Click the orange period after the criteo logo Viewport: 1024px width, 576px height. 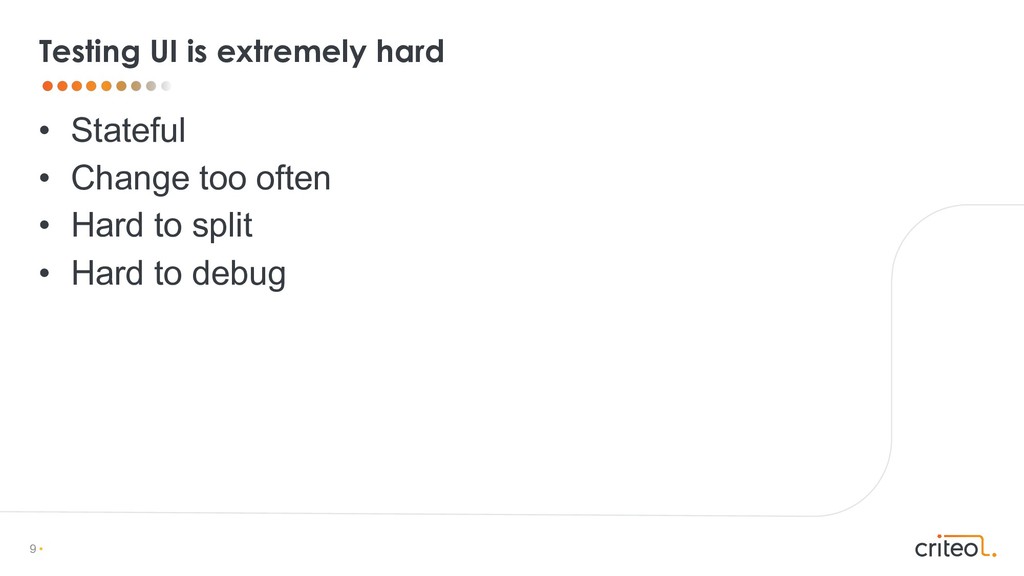pyautogui.click(x=994, y=555)
